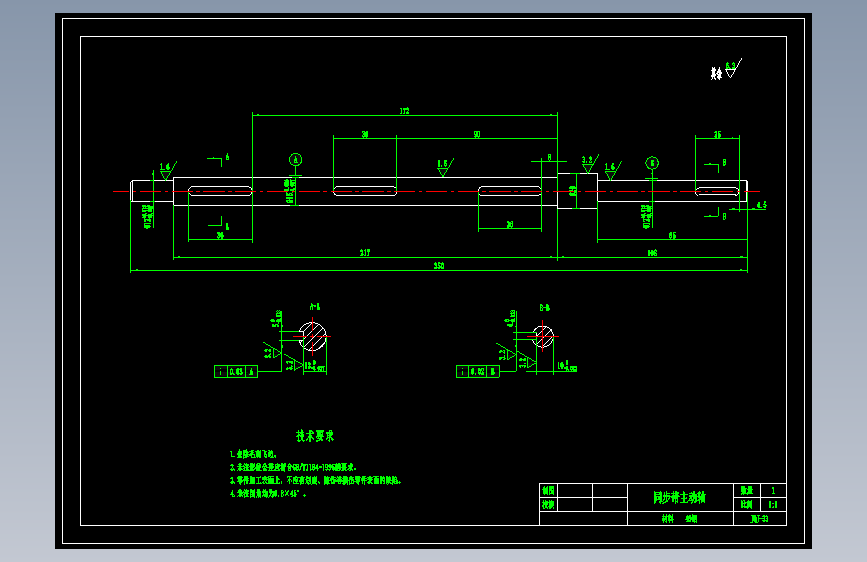The width and height of the screenshot is (867, 562).
Task: Select the circled datum B symbol
Action: pyautogui.click(x=652, y=163)
